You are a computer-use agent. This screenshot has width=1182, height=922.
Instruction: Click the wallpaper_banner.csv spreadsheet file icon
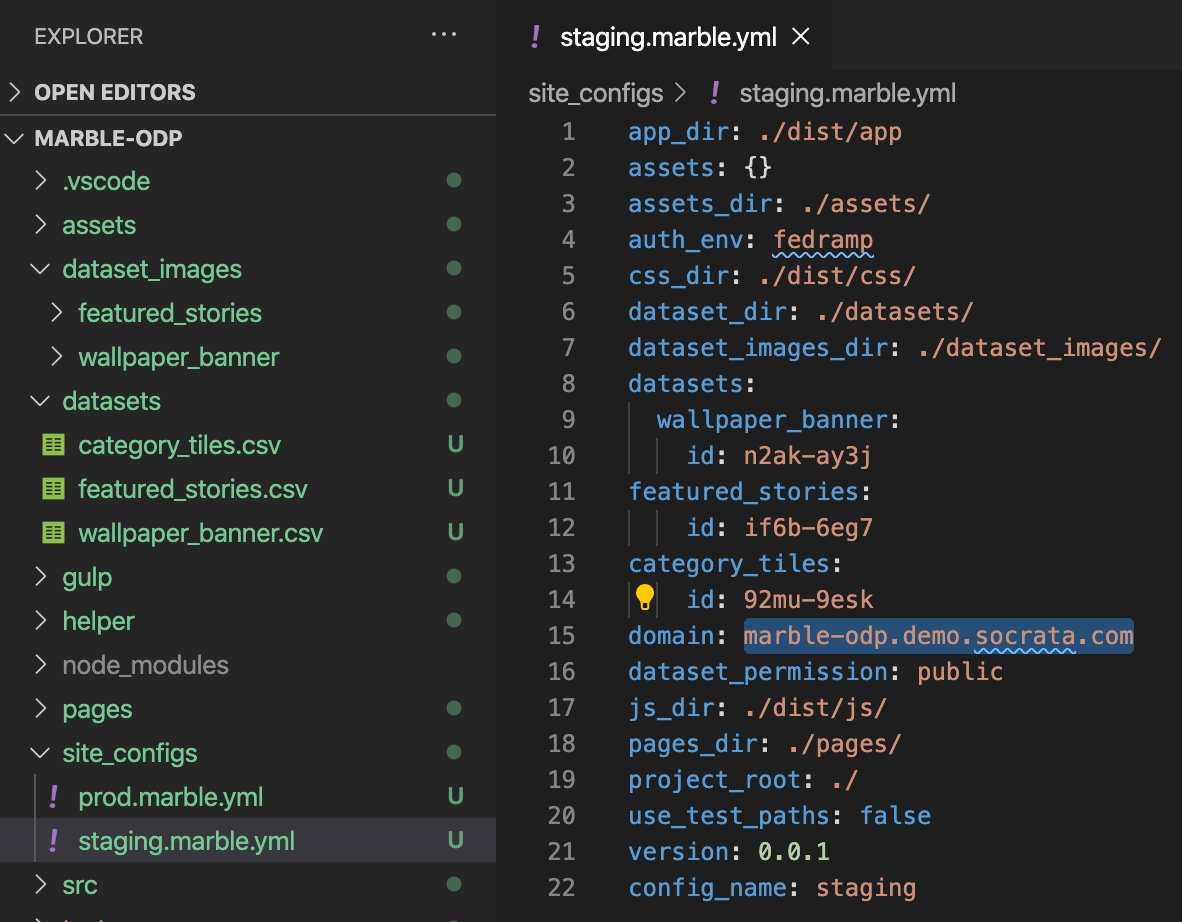pyautogui.click(x=53, y=533)
